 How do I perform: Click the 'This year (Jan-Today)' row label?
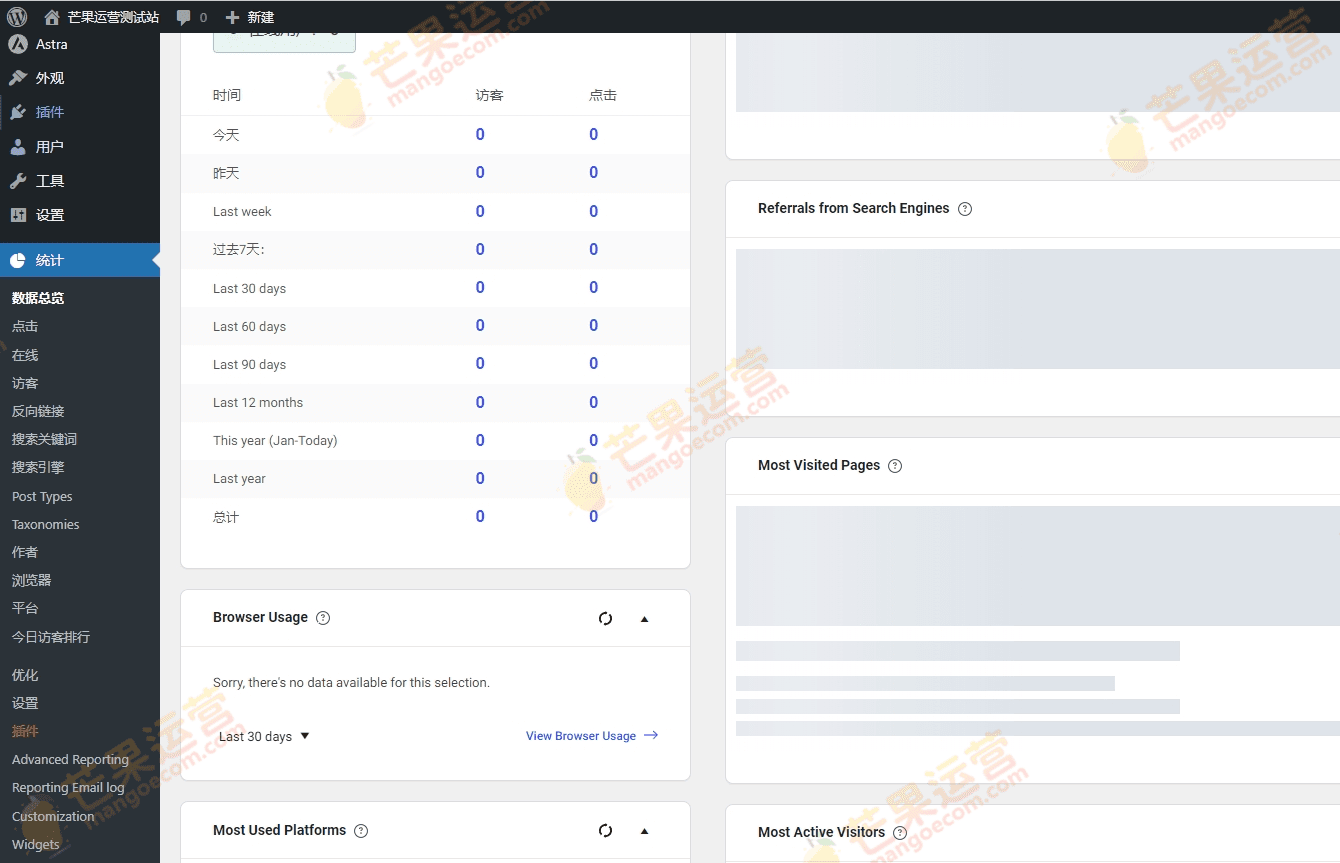click(x=275, y=441)
